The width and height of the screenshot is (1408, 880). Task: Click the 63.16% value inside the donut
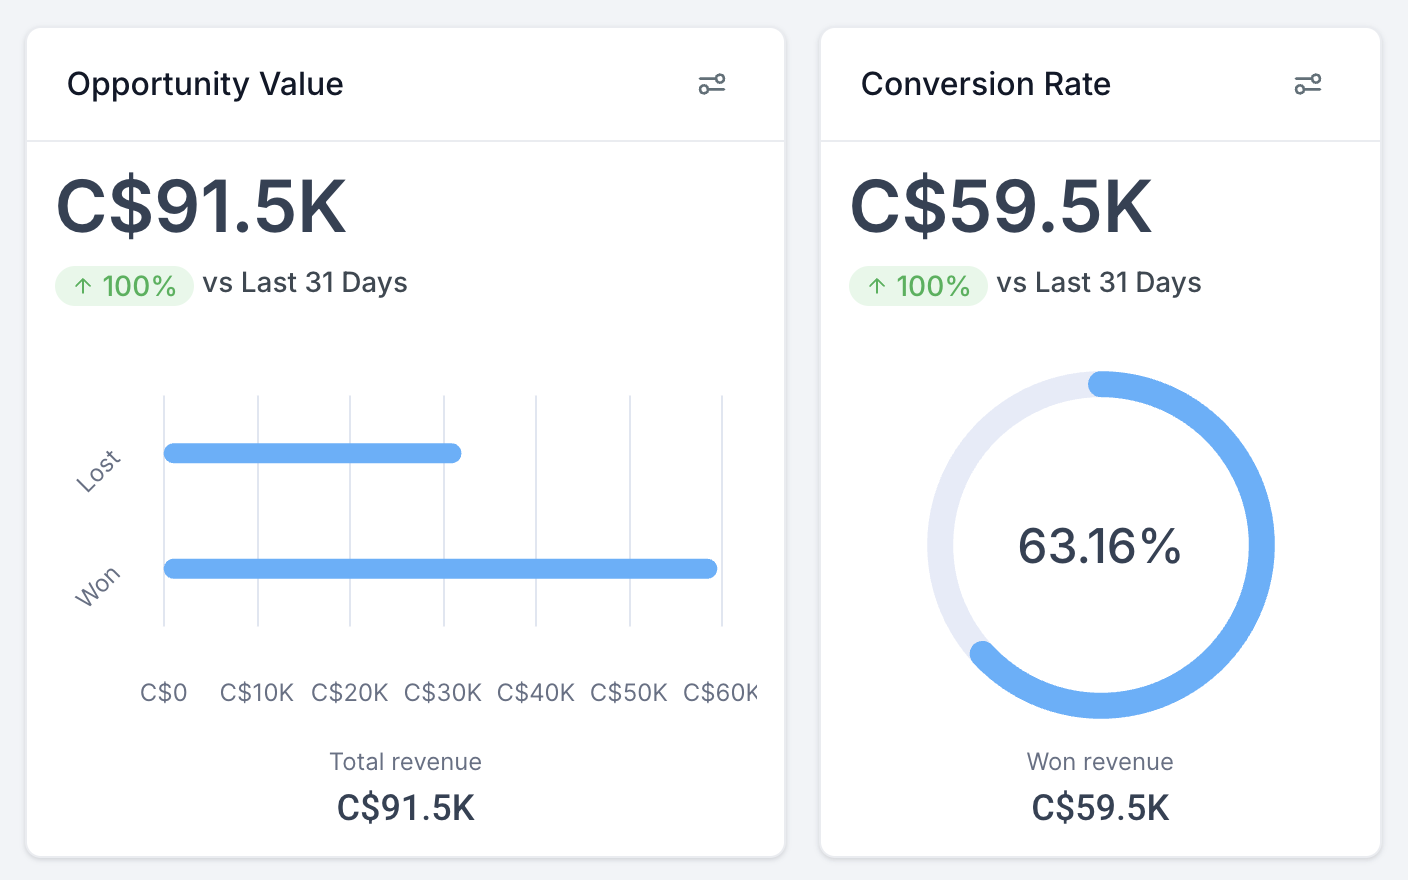(1099, 546)
